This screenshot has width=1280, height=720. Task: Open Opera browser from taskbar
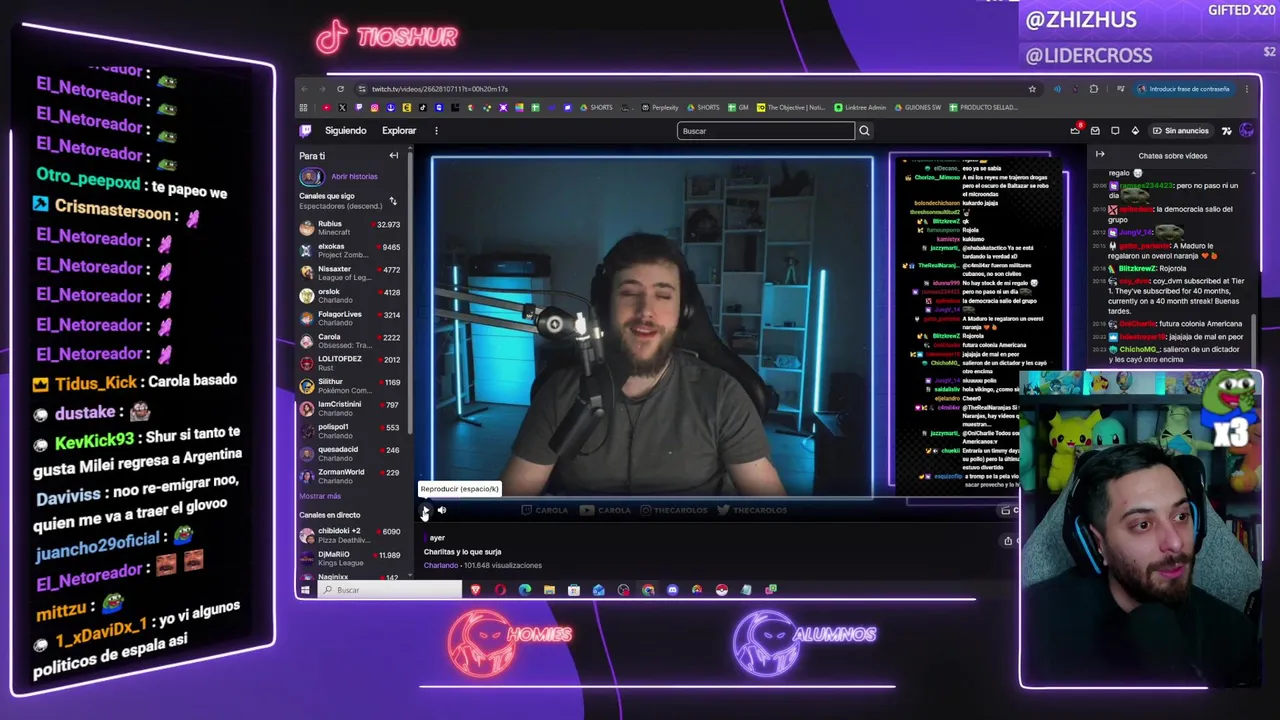pyautogui.click(x=500, y=590)
